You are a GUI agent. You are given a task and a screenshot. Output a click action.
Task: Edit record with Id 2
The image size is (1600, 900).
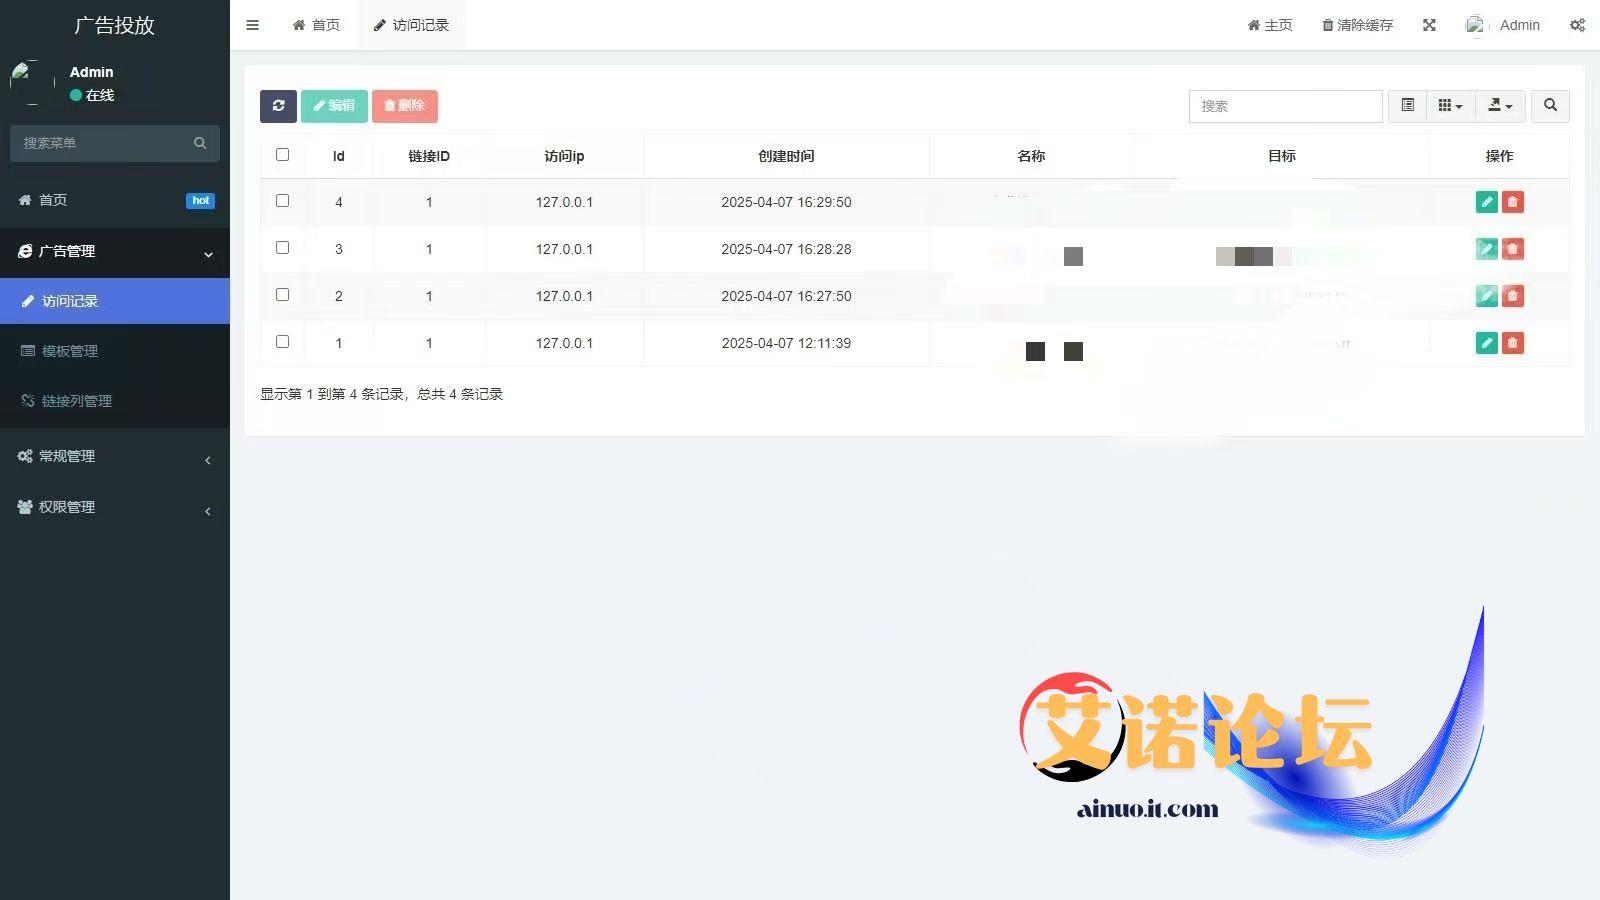[1487, 296]
